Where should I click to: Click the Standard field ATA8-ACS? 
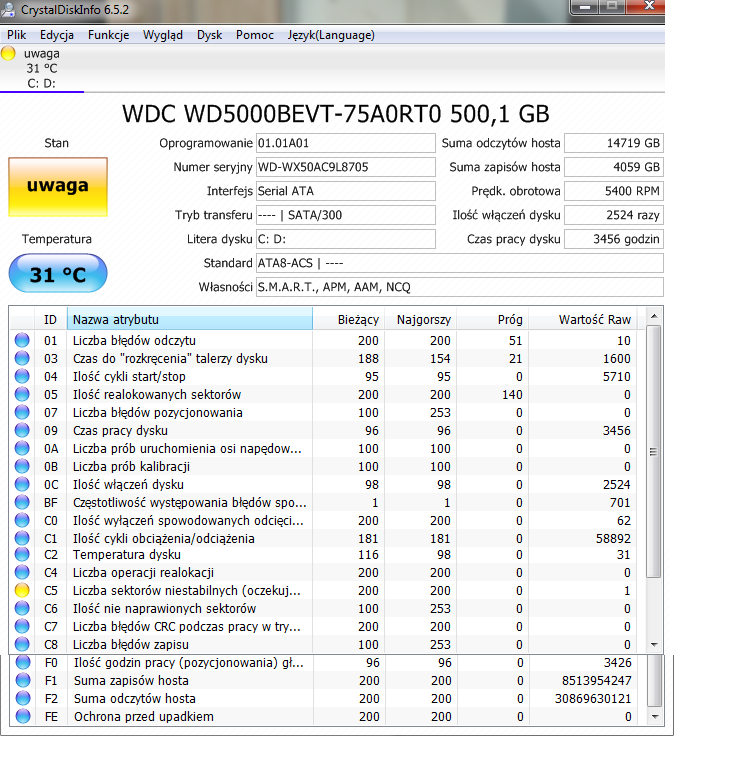click(x=460, y=263)
